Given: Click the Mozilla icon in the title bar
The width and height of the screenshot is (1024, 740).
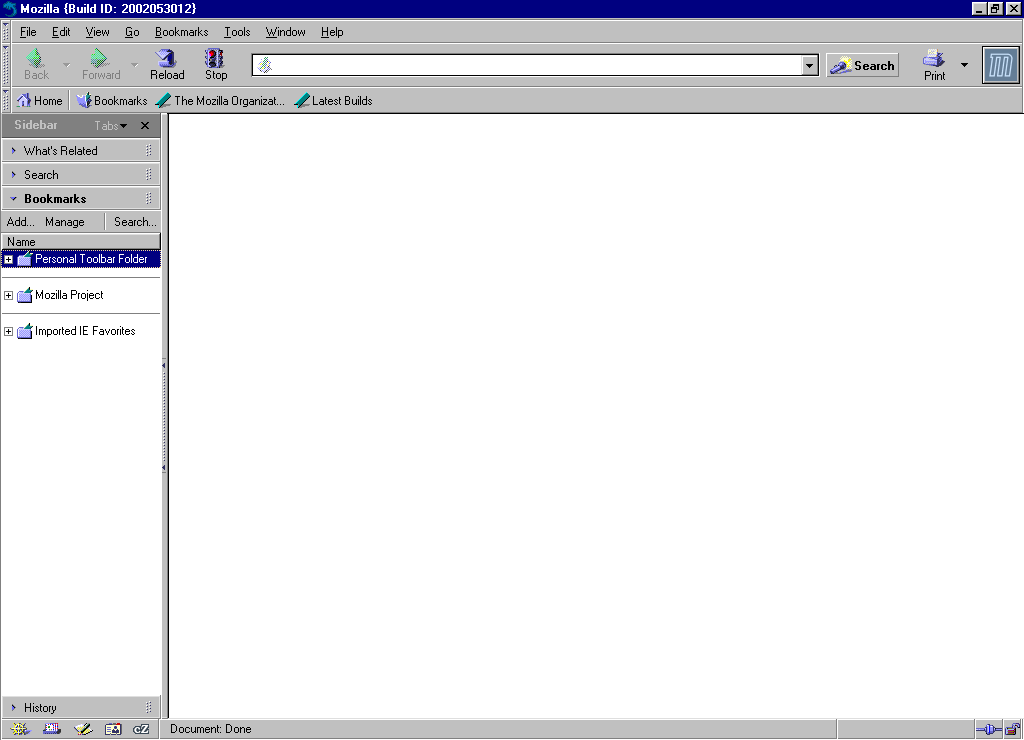Looking at the screenshot, I should coord(9,8).
